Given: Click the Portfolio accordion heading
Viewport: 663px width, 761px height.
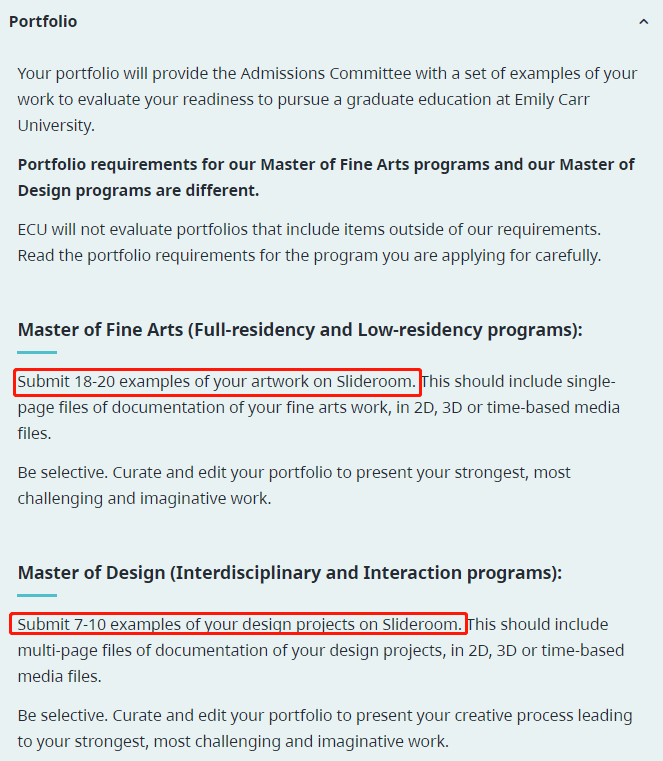Looking at the screenshot, I should [x=43, y=22].
